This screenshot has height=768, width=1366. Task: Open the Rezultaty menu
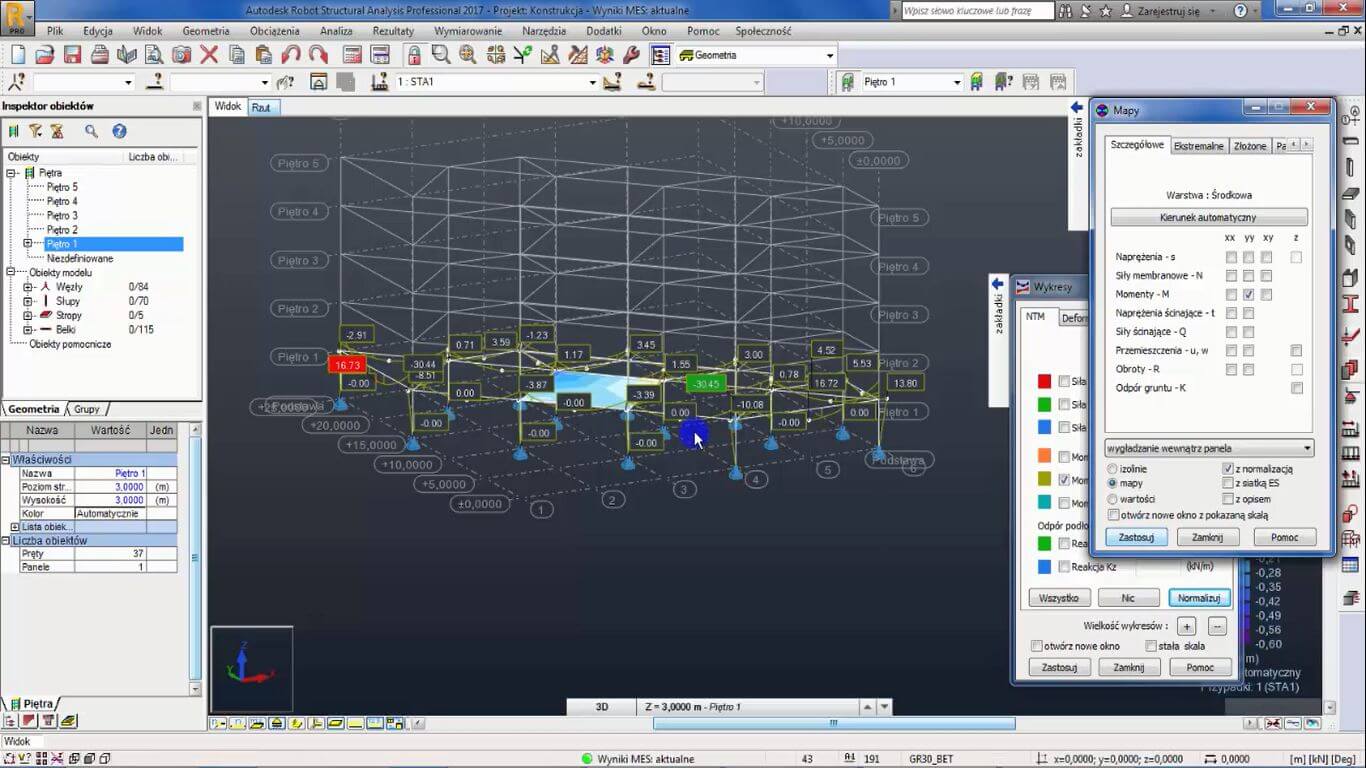(x=393, y=31)
